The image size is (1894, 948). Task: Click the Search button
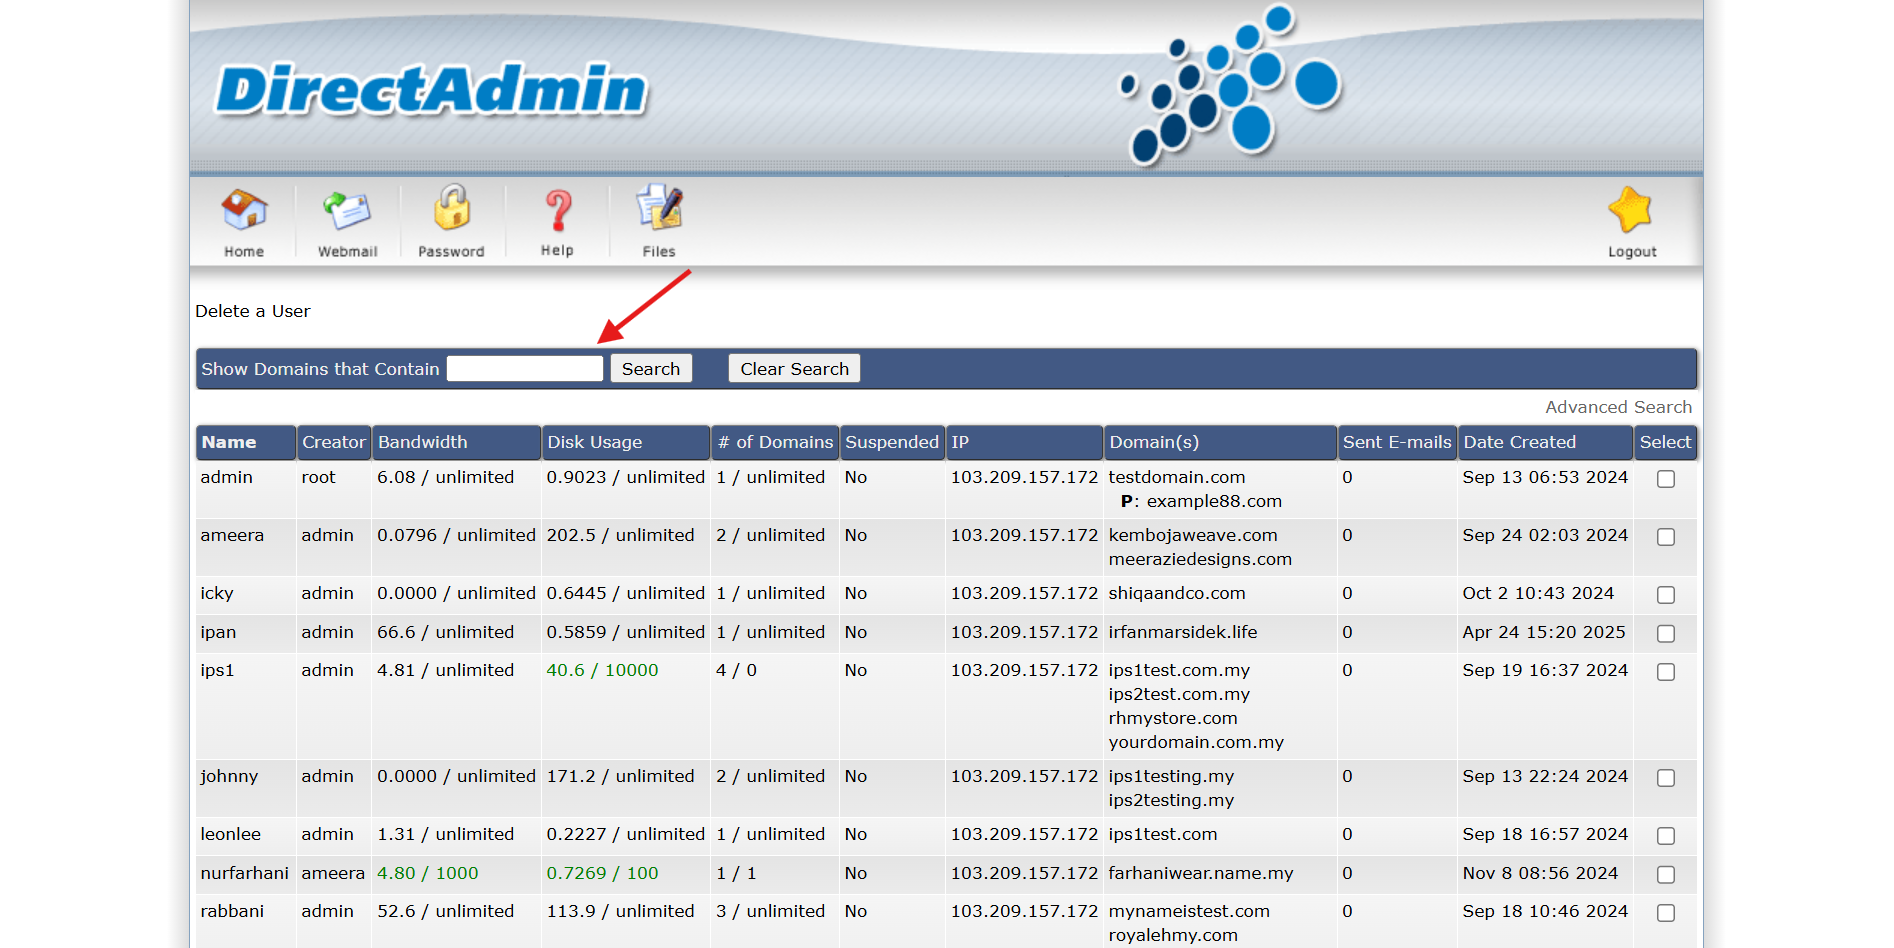coord(651,369)
